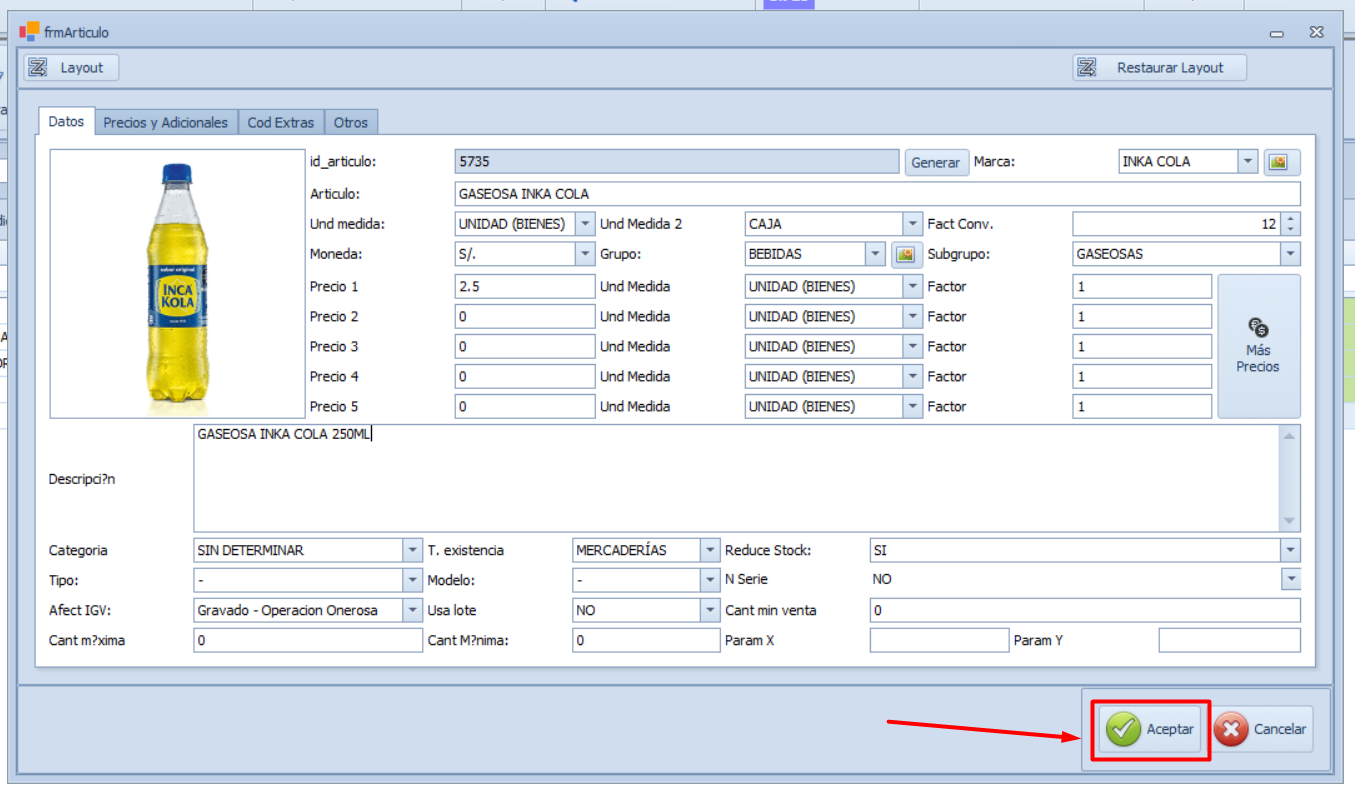This screenshot has width=1355, height=799.
Task: Switch to the Cod Extras tab
Action: tap(281, 122)
